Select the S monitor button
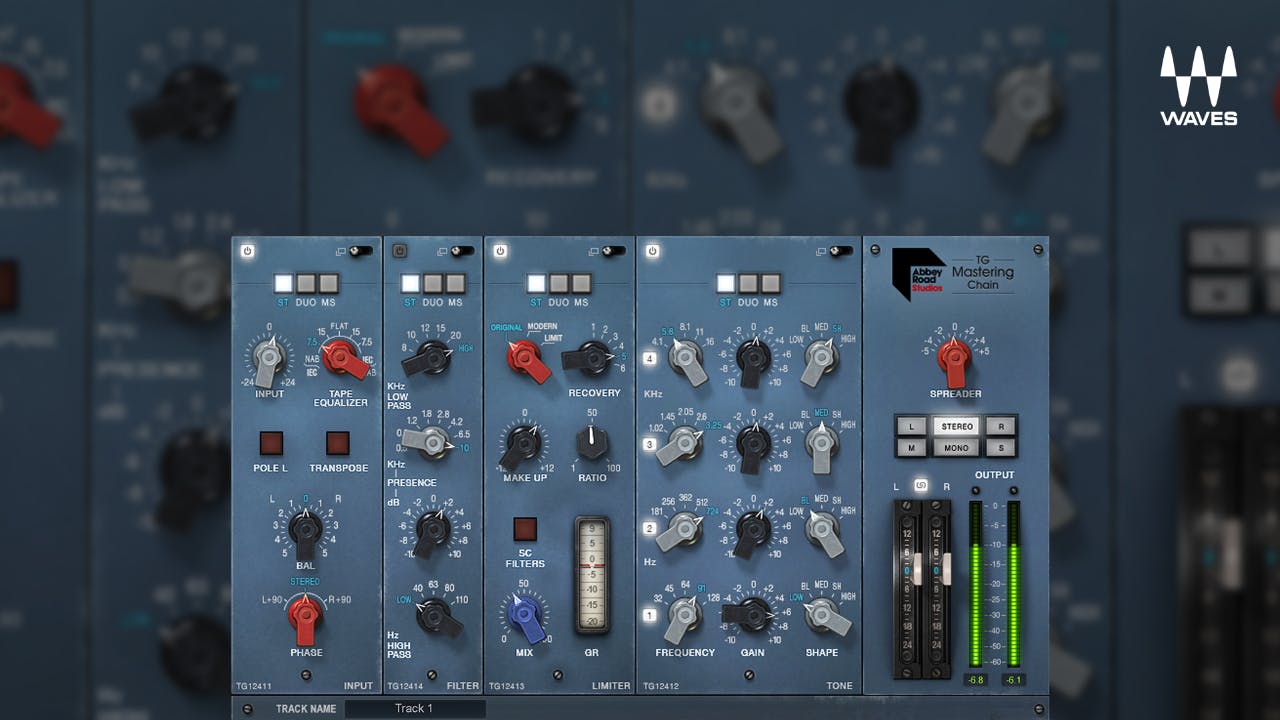This screenshot has width=1280, height=720. click(x=1001, y=448)
